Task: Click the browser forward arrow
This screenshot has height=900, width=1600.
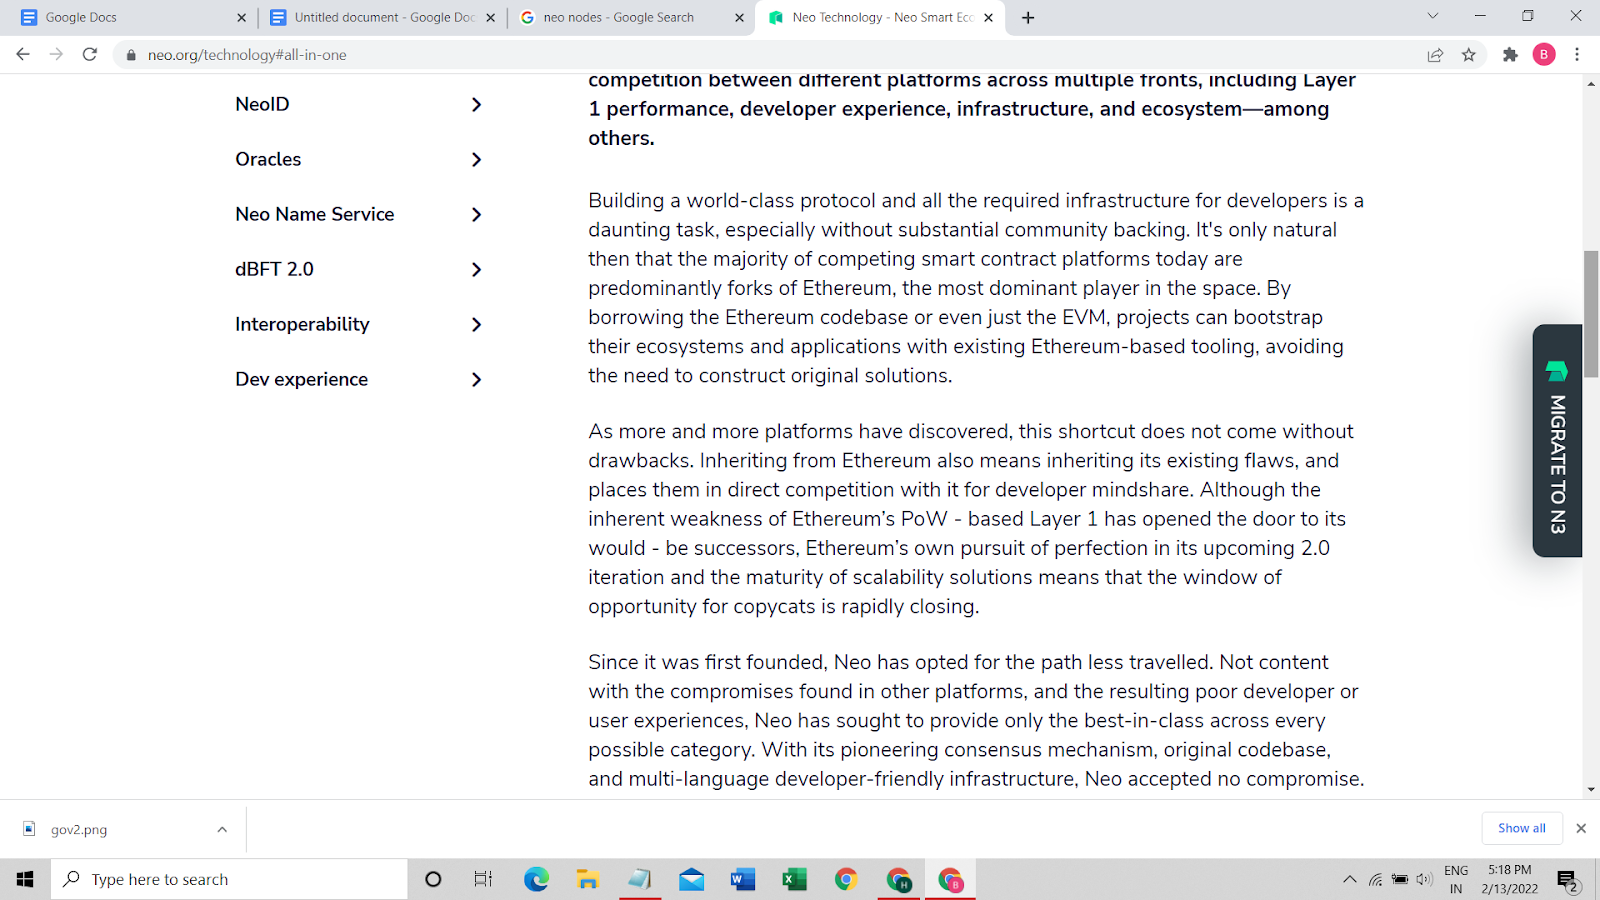Action: pos(56,54)
